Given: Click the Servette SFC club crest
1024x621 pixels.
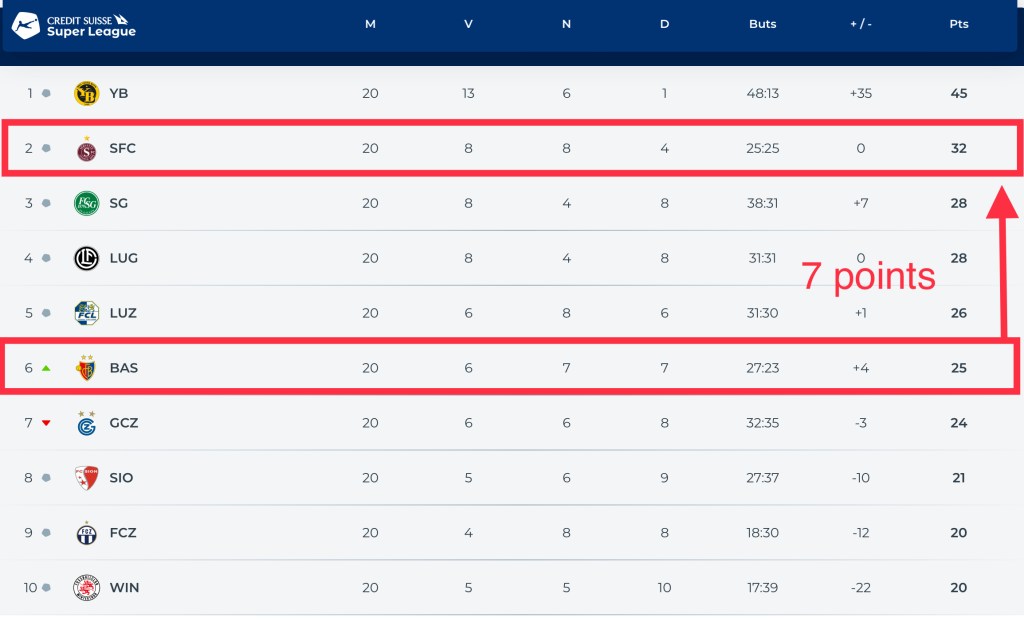Looking at the screenshot, I should coord(87,149).
